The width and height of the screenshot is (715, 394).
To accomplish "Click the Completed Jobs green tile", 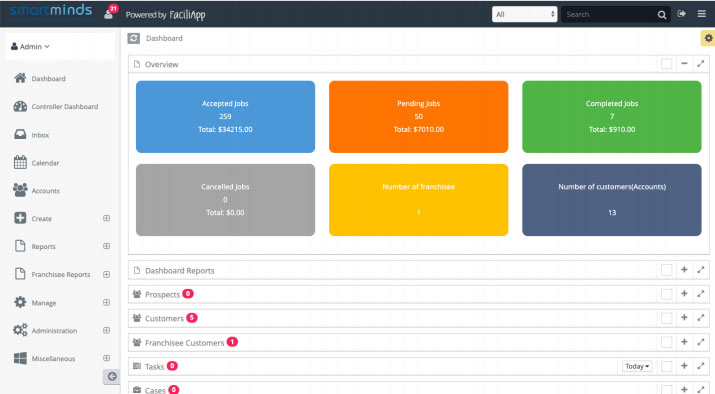I will coord(611,117).
